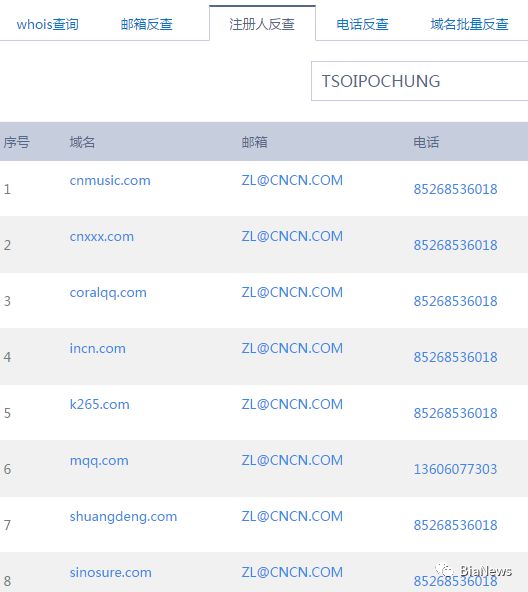
Task: Open the shuangdeng.com domain link
Action: 123,516
